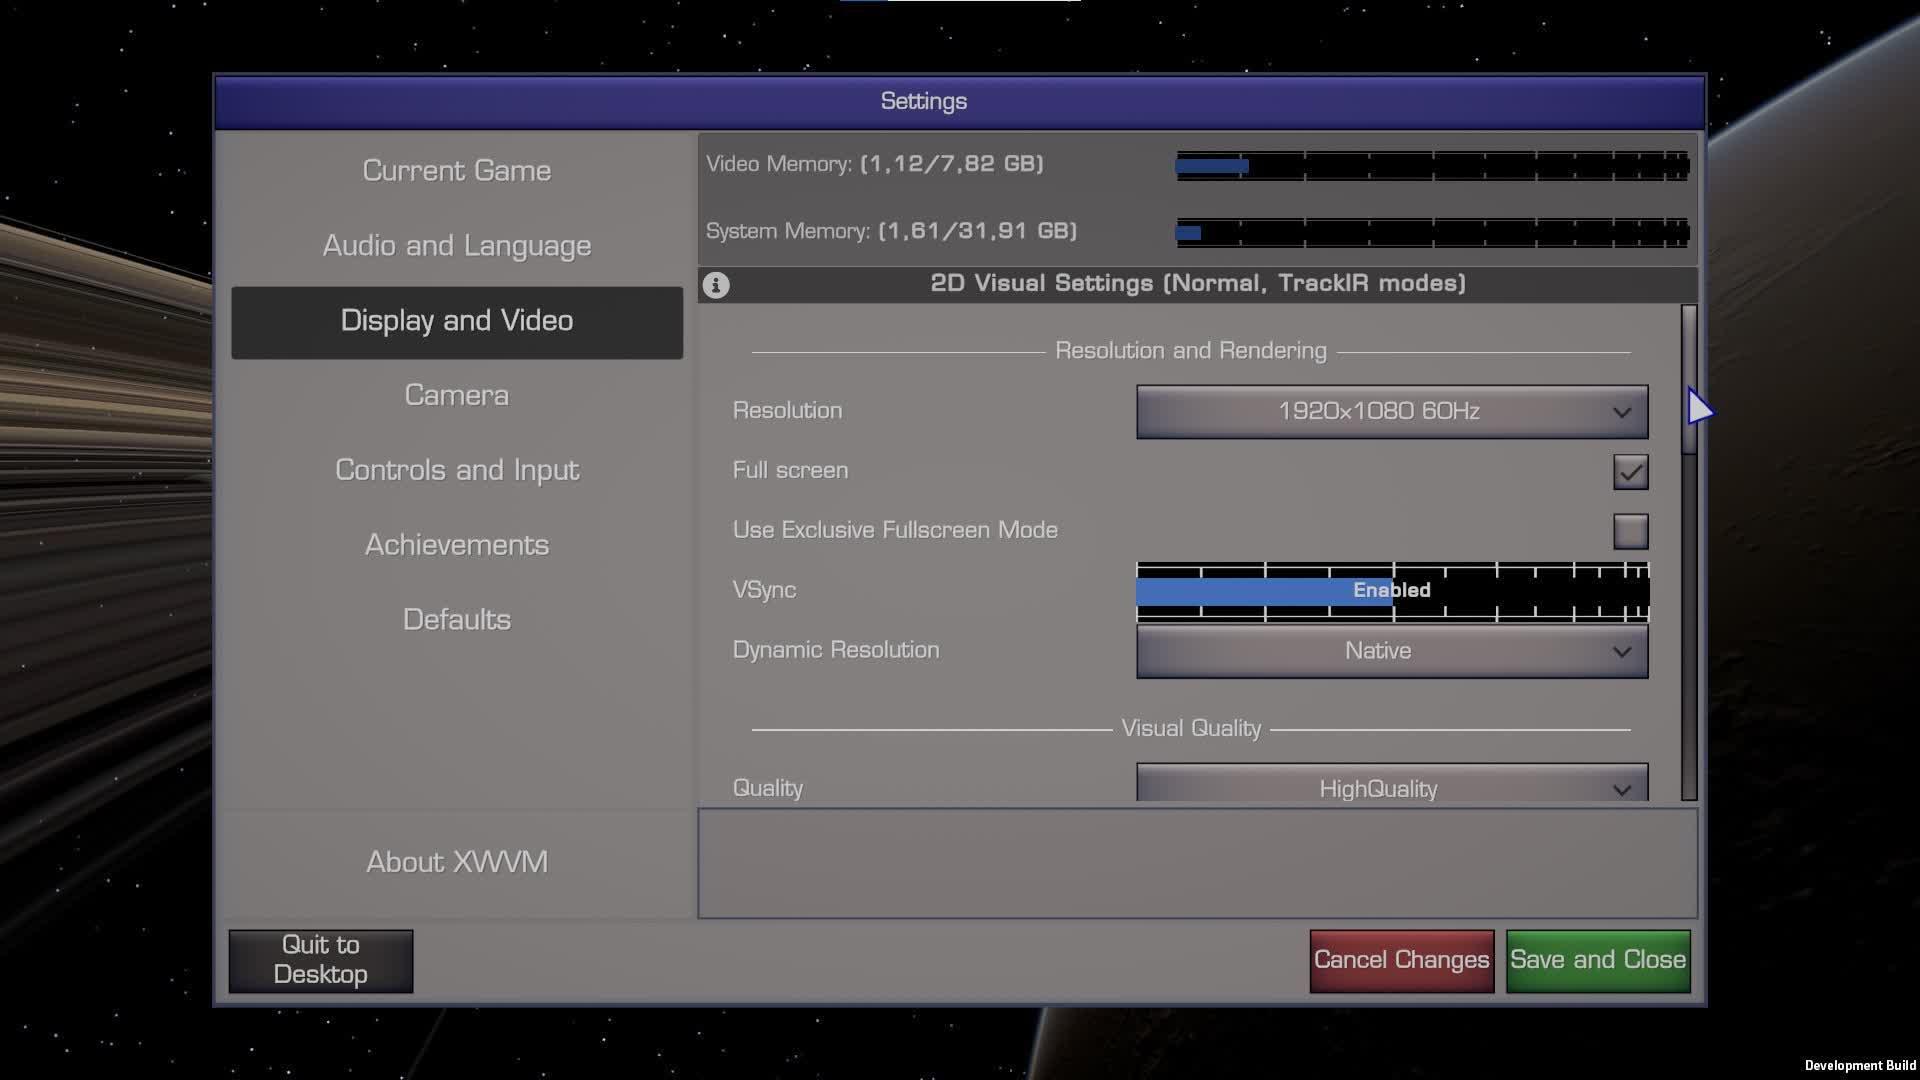Toggle the Full screen checkbox
1920x1080 pixels.
(x=1630, y=472)
